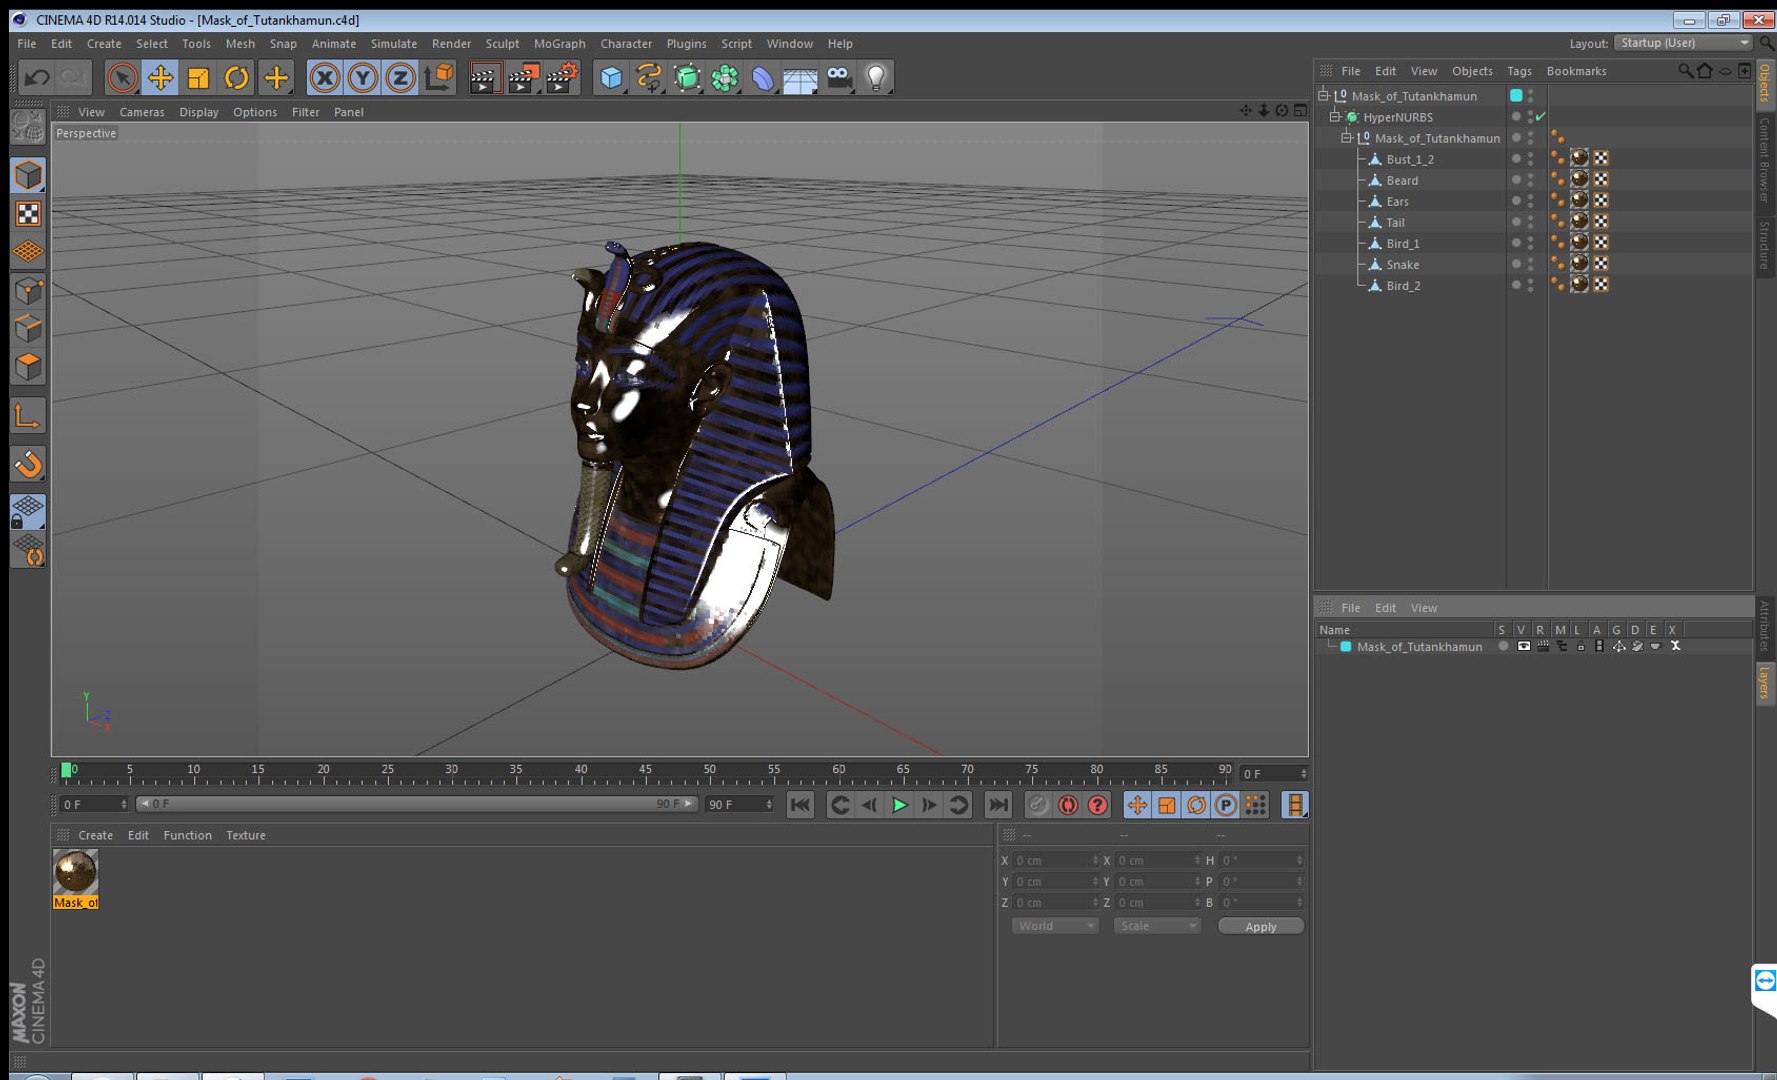Collapse the nested Mask_of_Tutankhamun null
1777x1080 pixels.
(x=1347, y=137)
